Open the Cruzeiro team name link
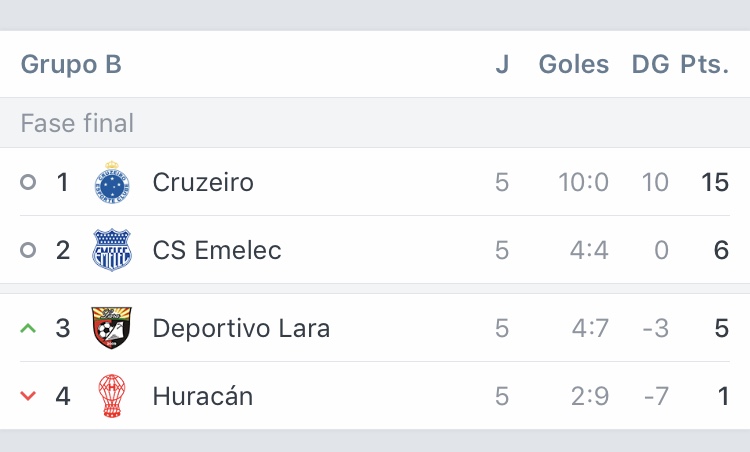Screen dimensions: 750x452 (203, 182)
